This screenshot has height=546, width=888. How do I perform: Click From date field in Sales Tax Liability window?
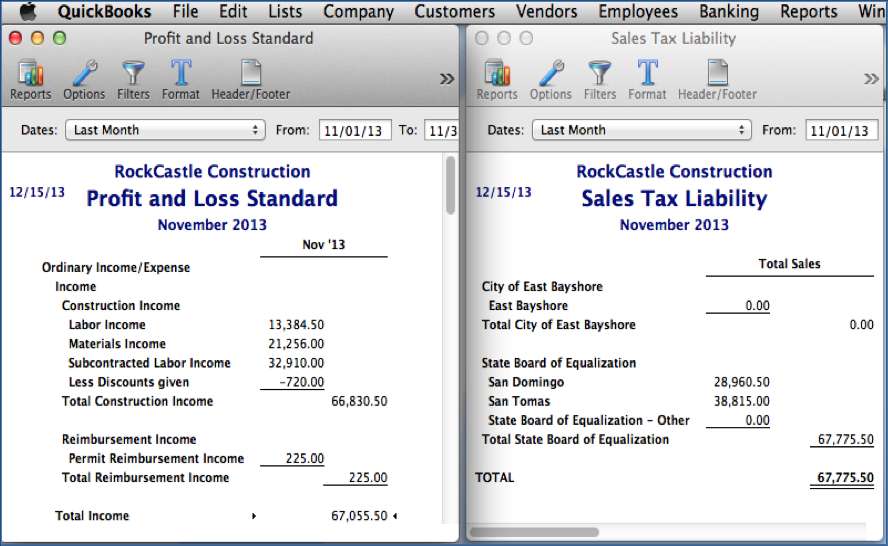point(842,130)
